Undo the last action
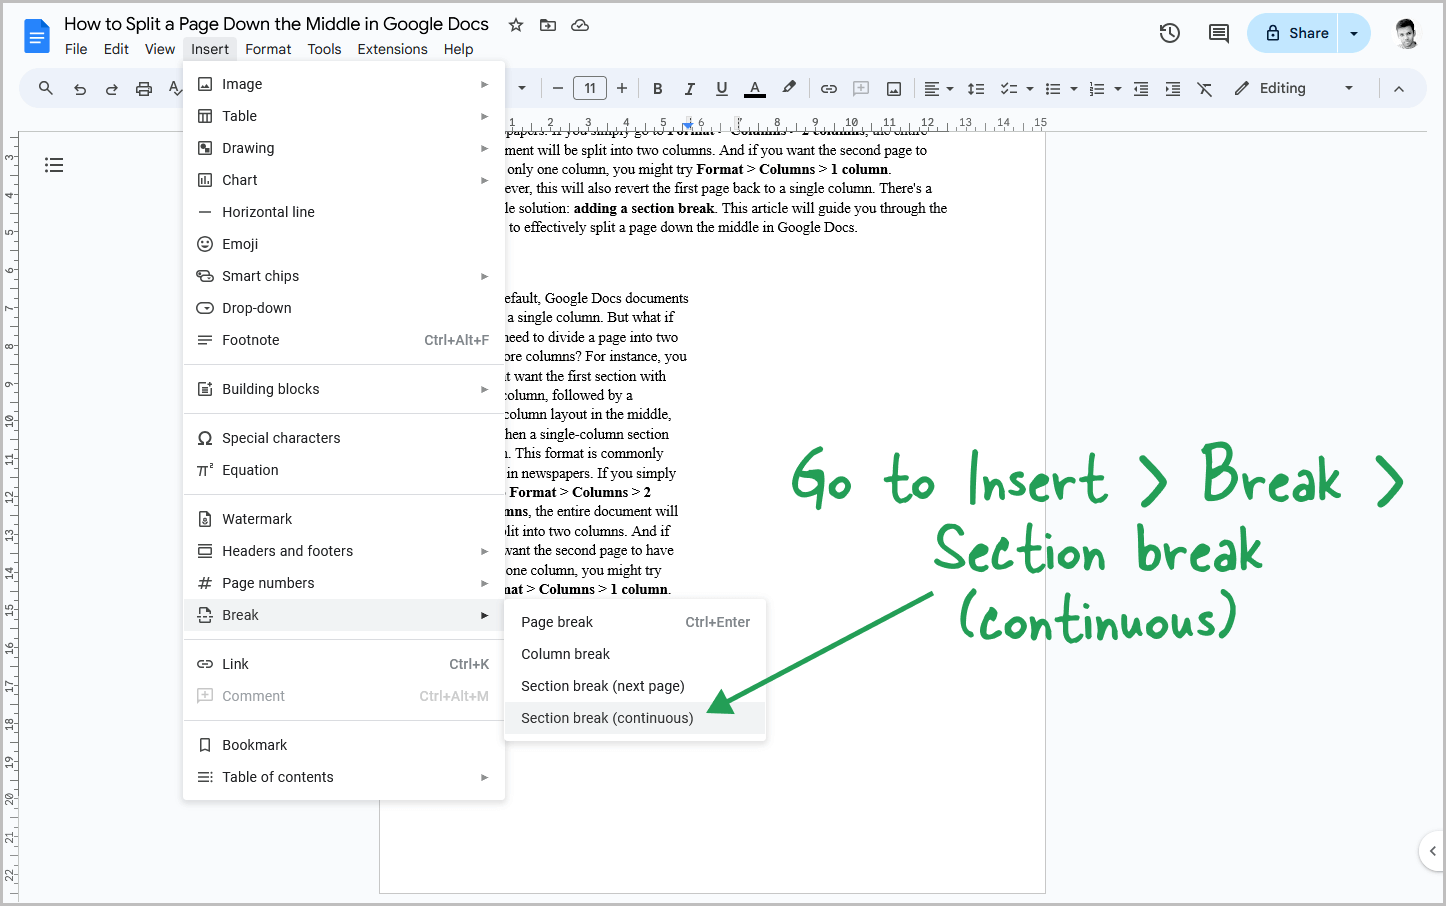 (80, 89)
